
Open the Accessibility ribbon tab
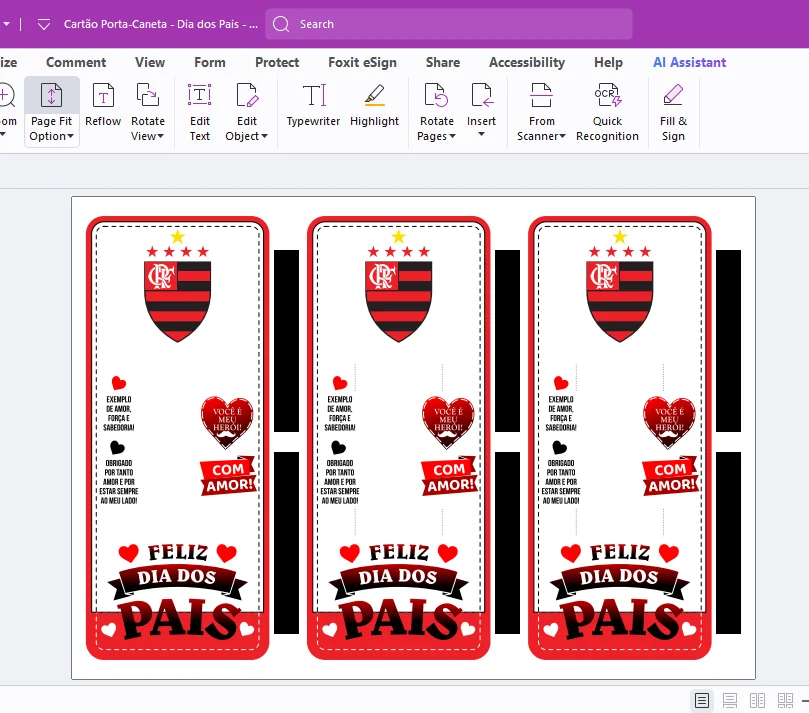point(527,62)
